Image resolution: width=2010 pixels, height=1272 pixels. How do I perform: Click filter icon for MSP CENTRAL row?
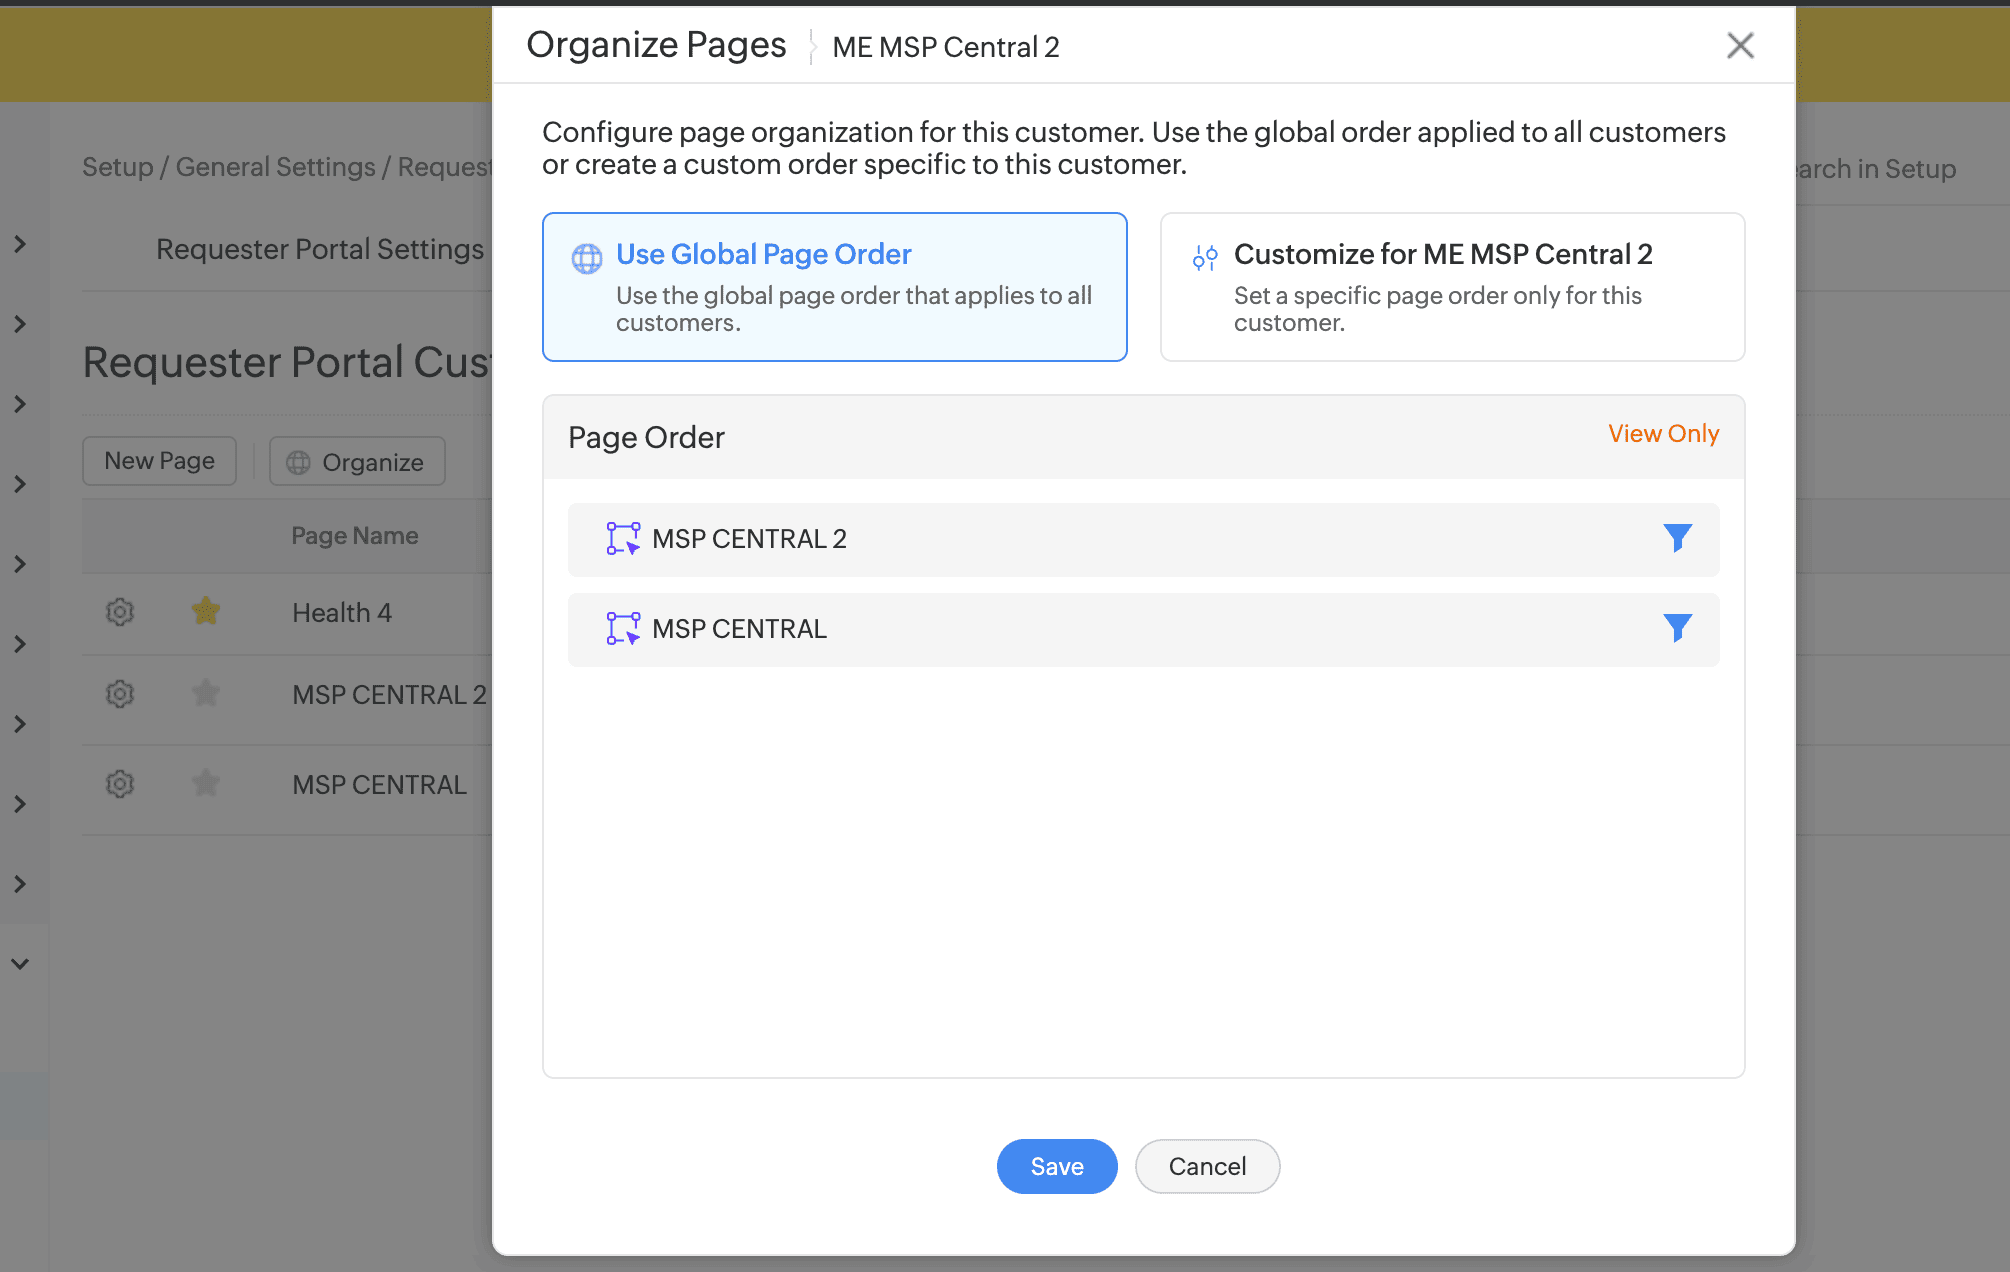pyautogui.click(x=1677, y=628)
